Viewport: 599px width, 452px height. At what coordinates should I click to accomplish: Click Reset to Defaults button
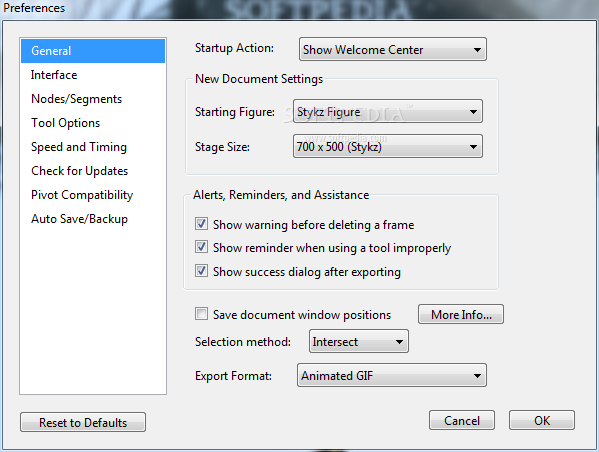tap(83, 422)
